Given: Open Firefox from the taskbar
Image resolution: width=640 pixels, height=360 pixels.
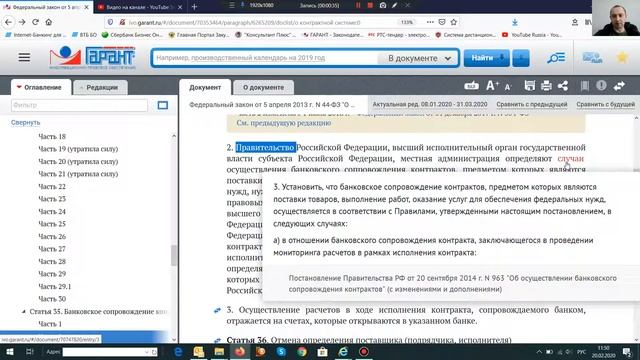Looking at the screenshot, I should click(240, 351).
